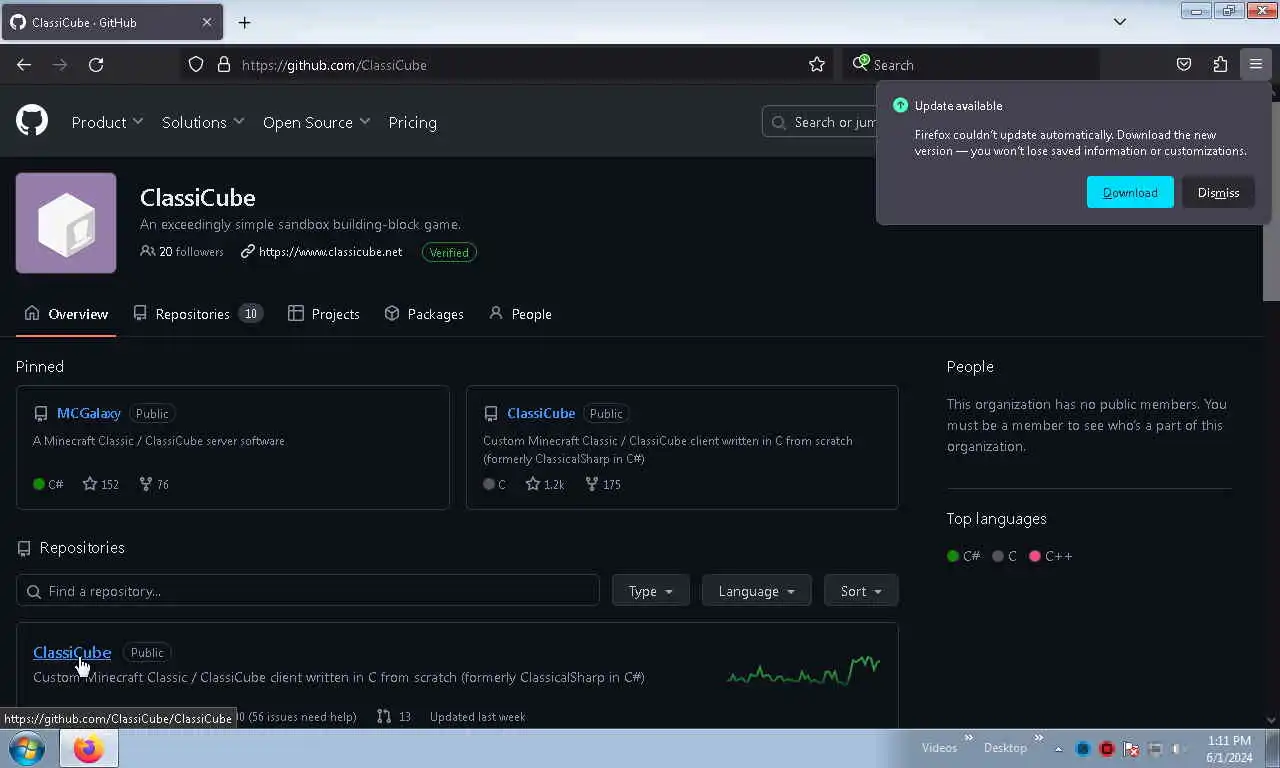The width and height of the screenshot is (1280, 768).
Task: Select the Overview tab
Action: coord(66,314)
